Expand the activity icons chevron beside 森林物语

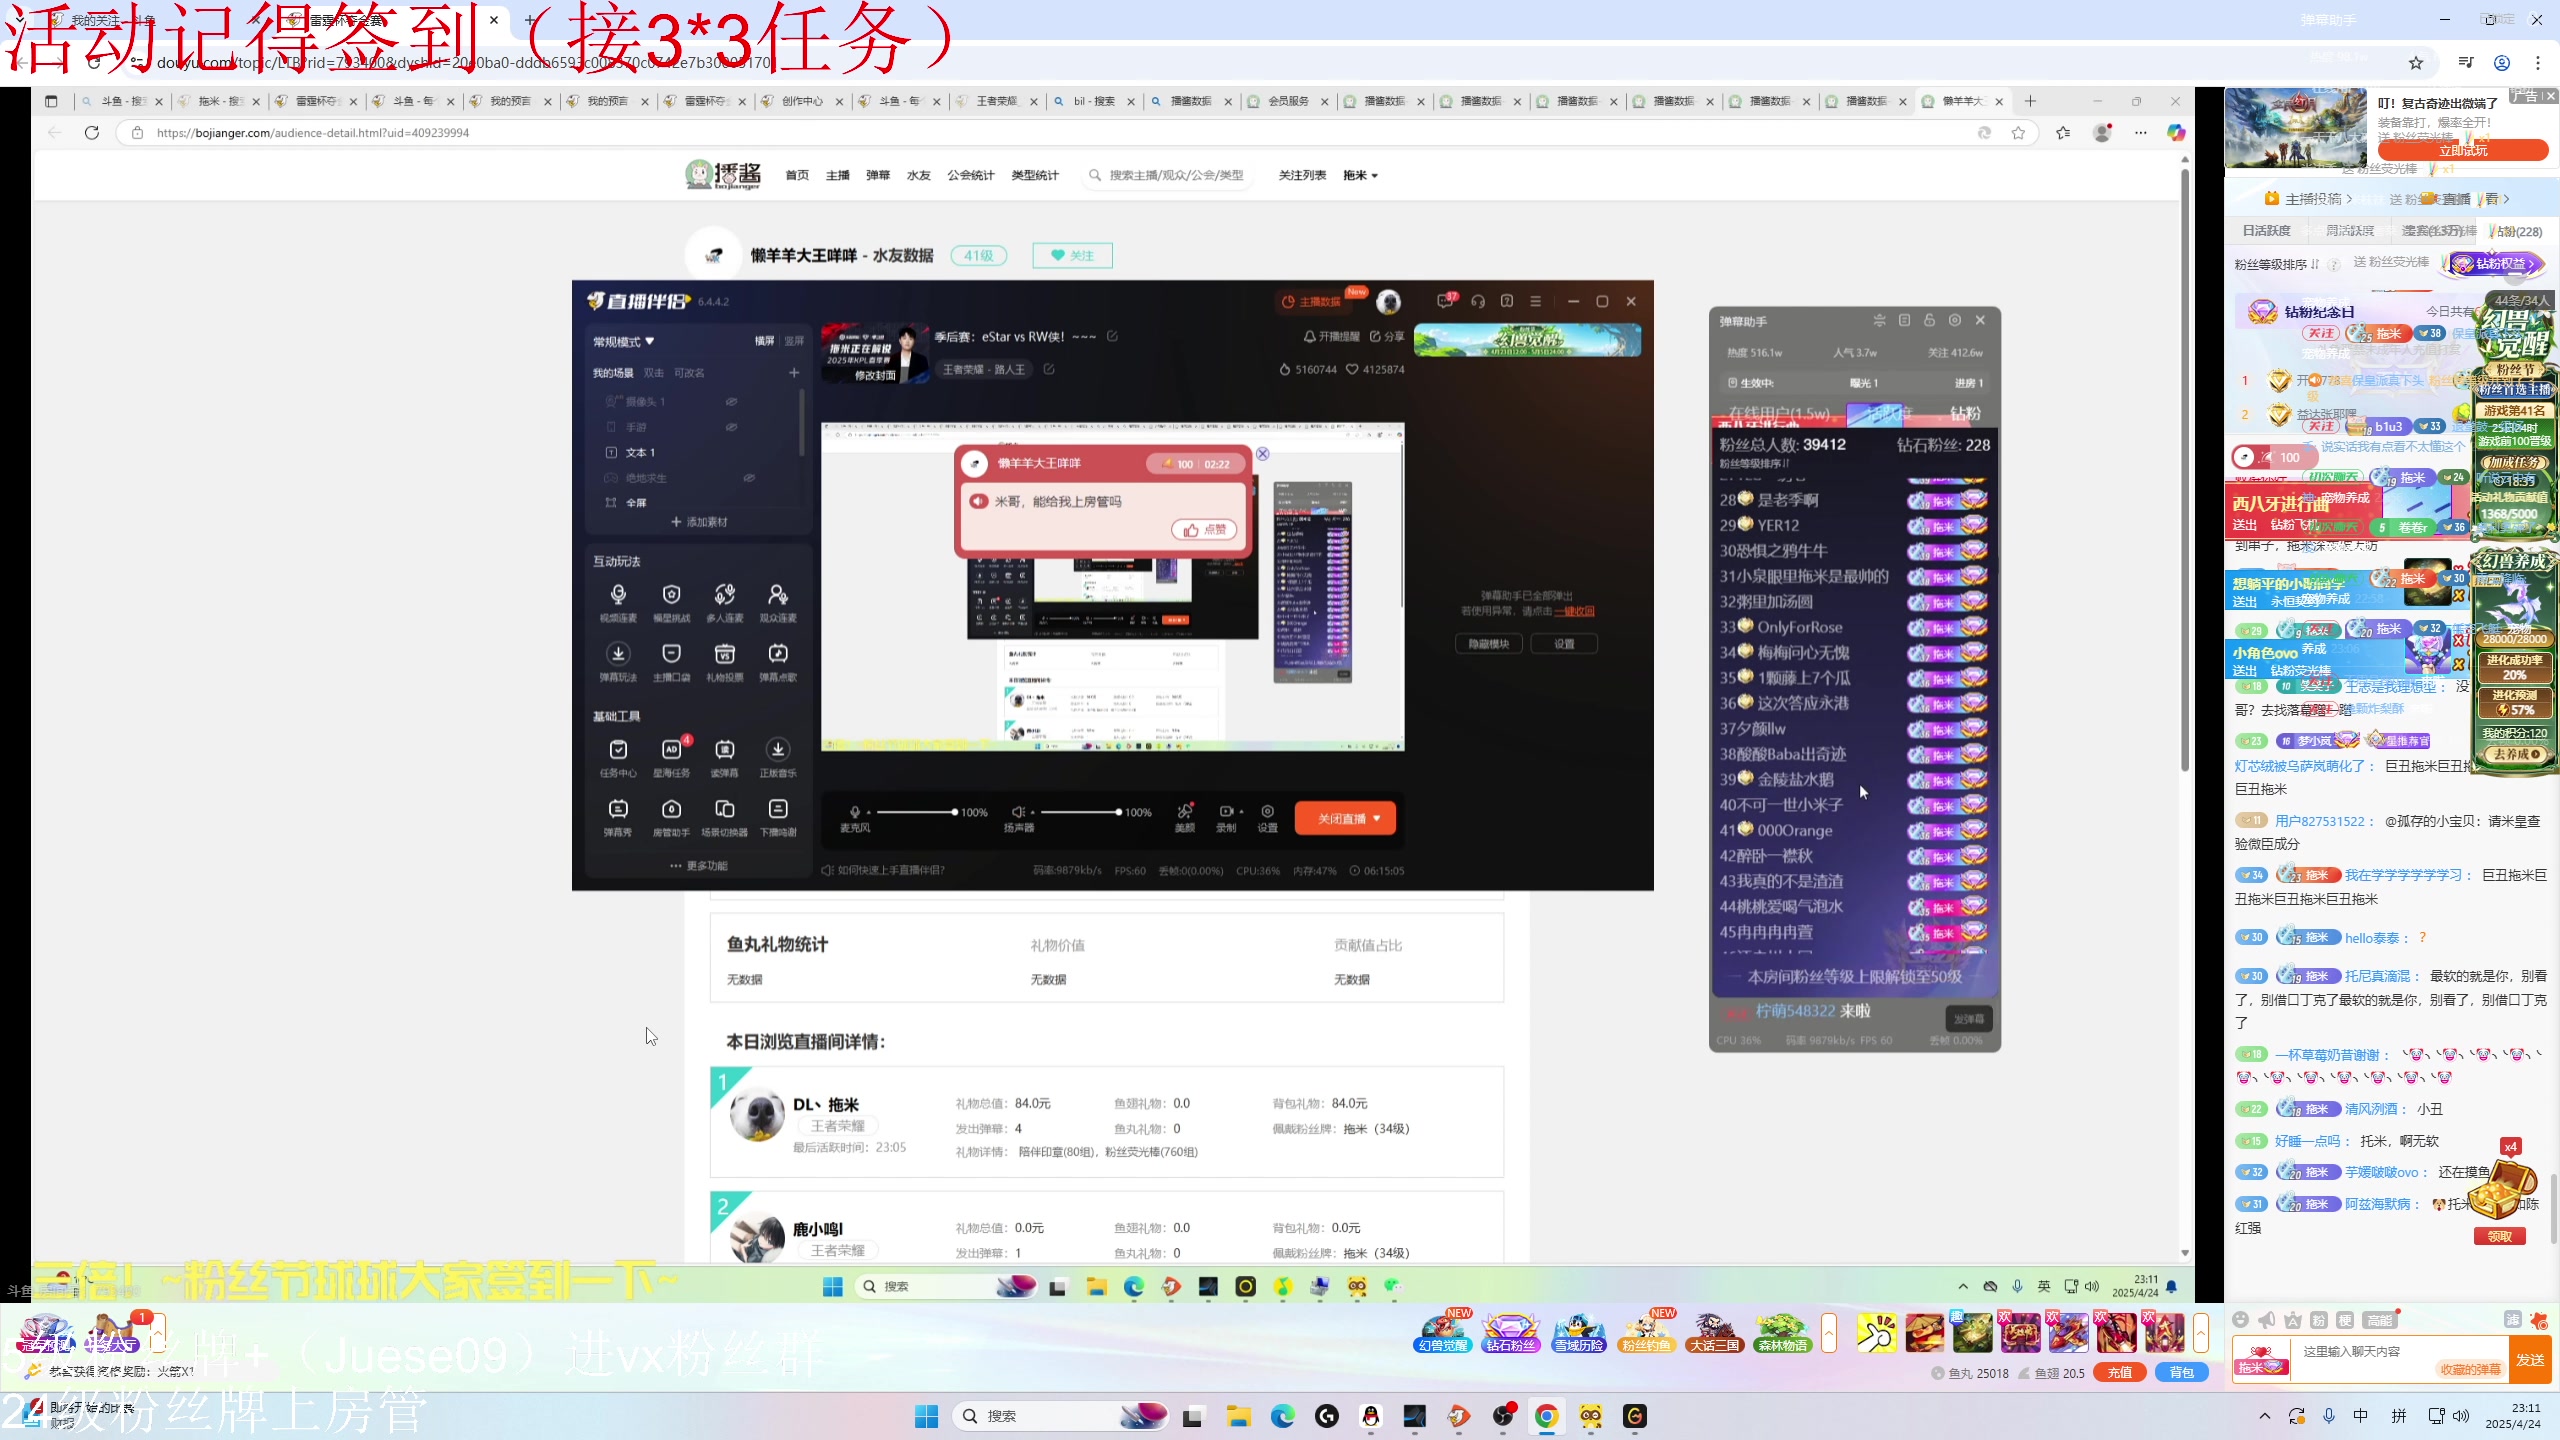tap(1829, 1333)
